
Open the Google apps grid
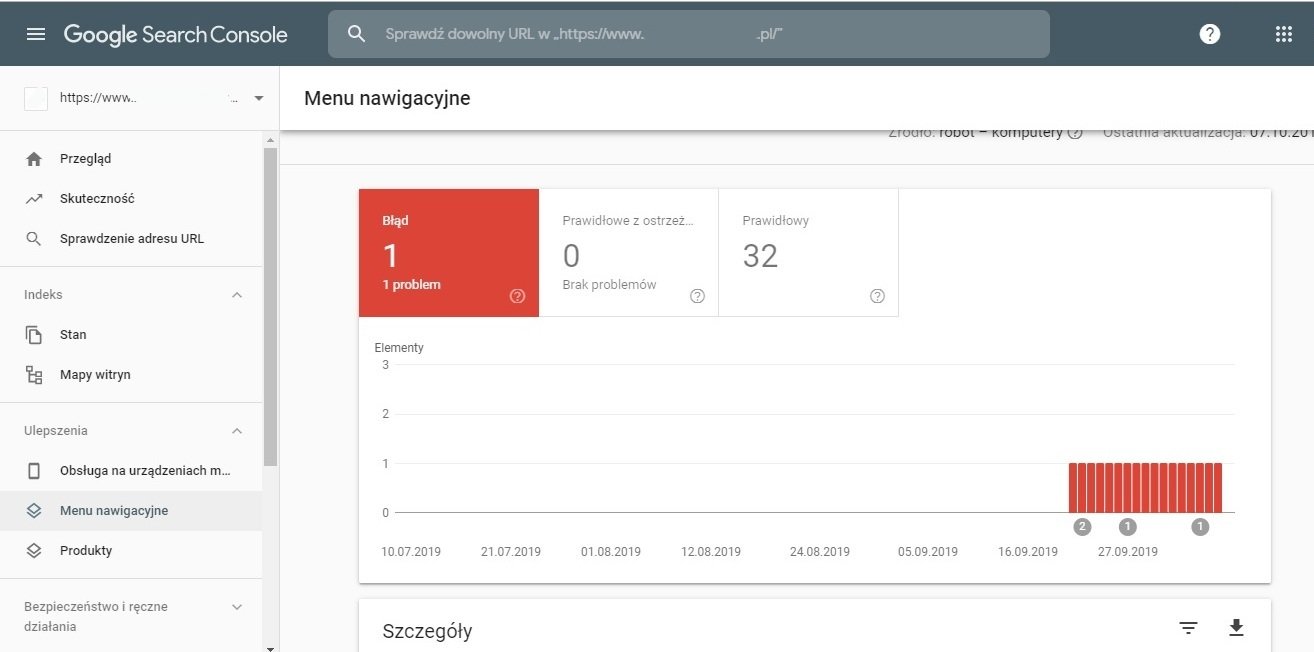coord(1285,34)
